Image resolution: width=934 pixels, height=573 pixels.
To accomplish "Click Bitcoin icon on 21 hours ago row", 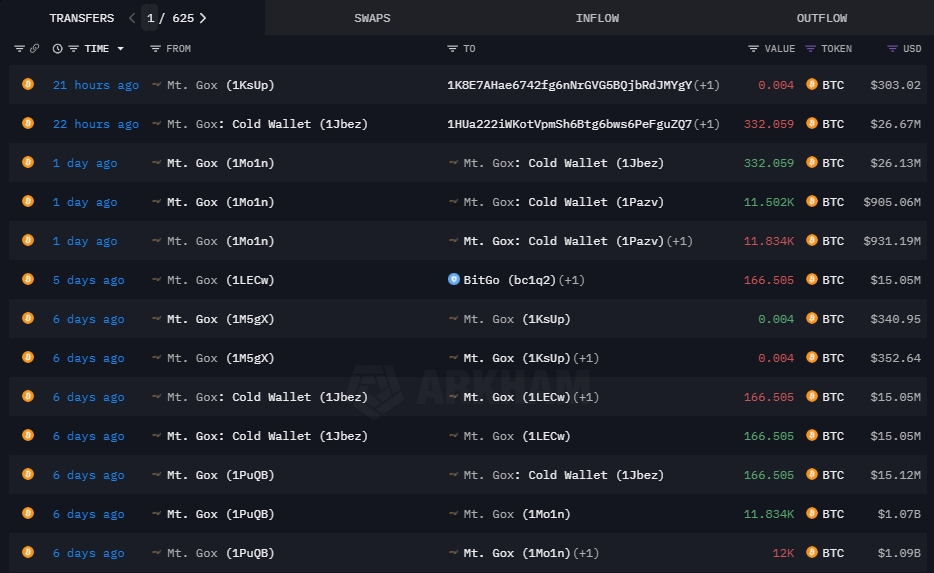I will 28,84.
